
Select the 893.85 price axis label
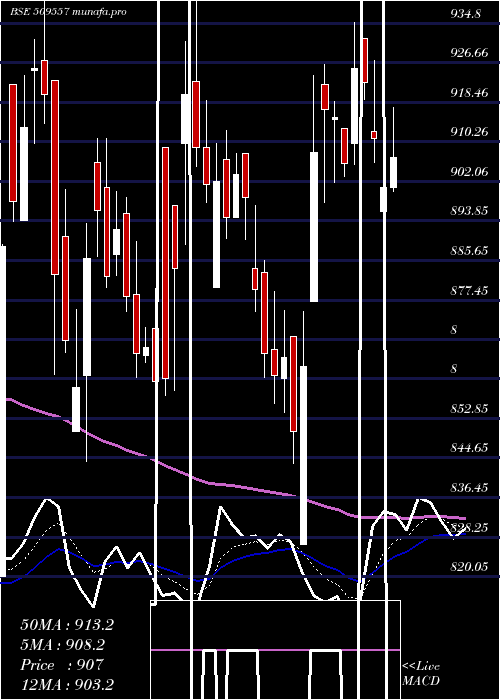pos(469,211)
